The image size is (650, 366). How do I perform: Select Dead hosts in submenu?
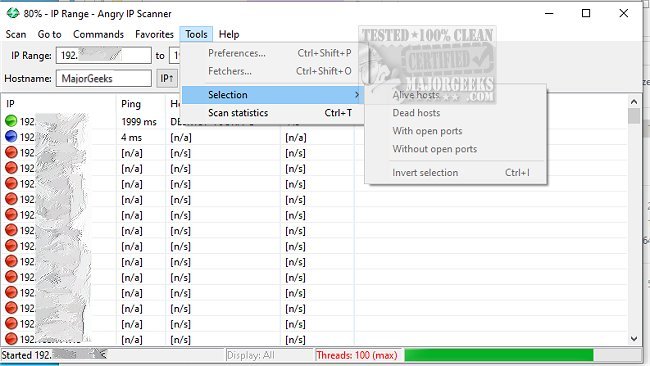(416, 113)
